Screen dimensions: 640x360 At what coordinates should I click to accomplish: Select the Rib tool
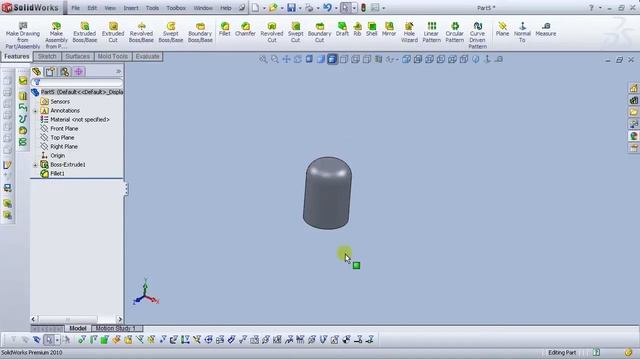pyautogui.click(x=358, y=29)
